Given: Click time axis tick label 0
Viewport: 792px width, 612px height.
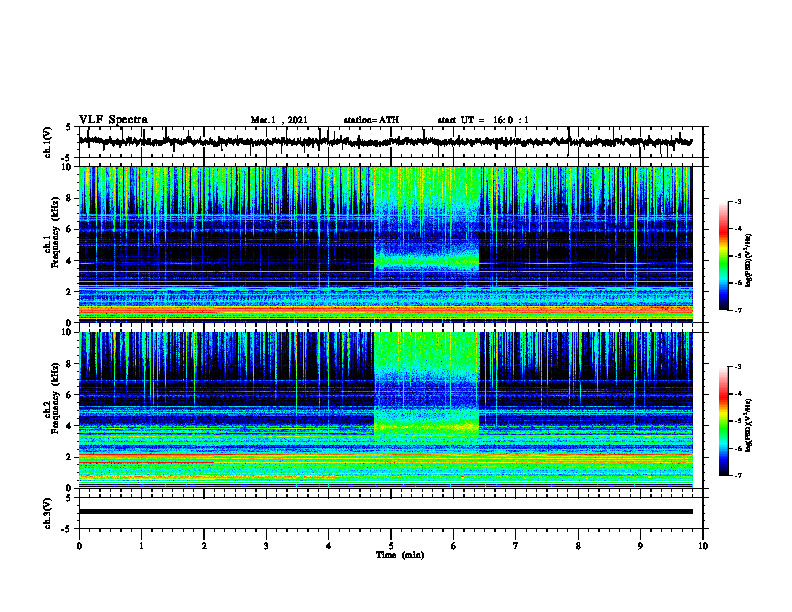Looking at the screenshot, I should click(79, 546).
